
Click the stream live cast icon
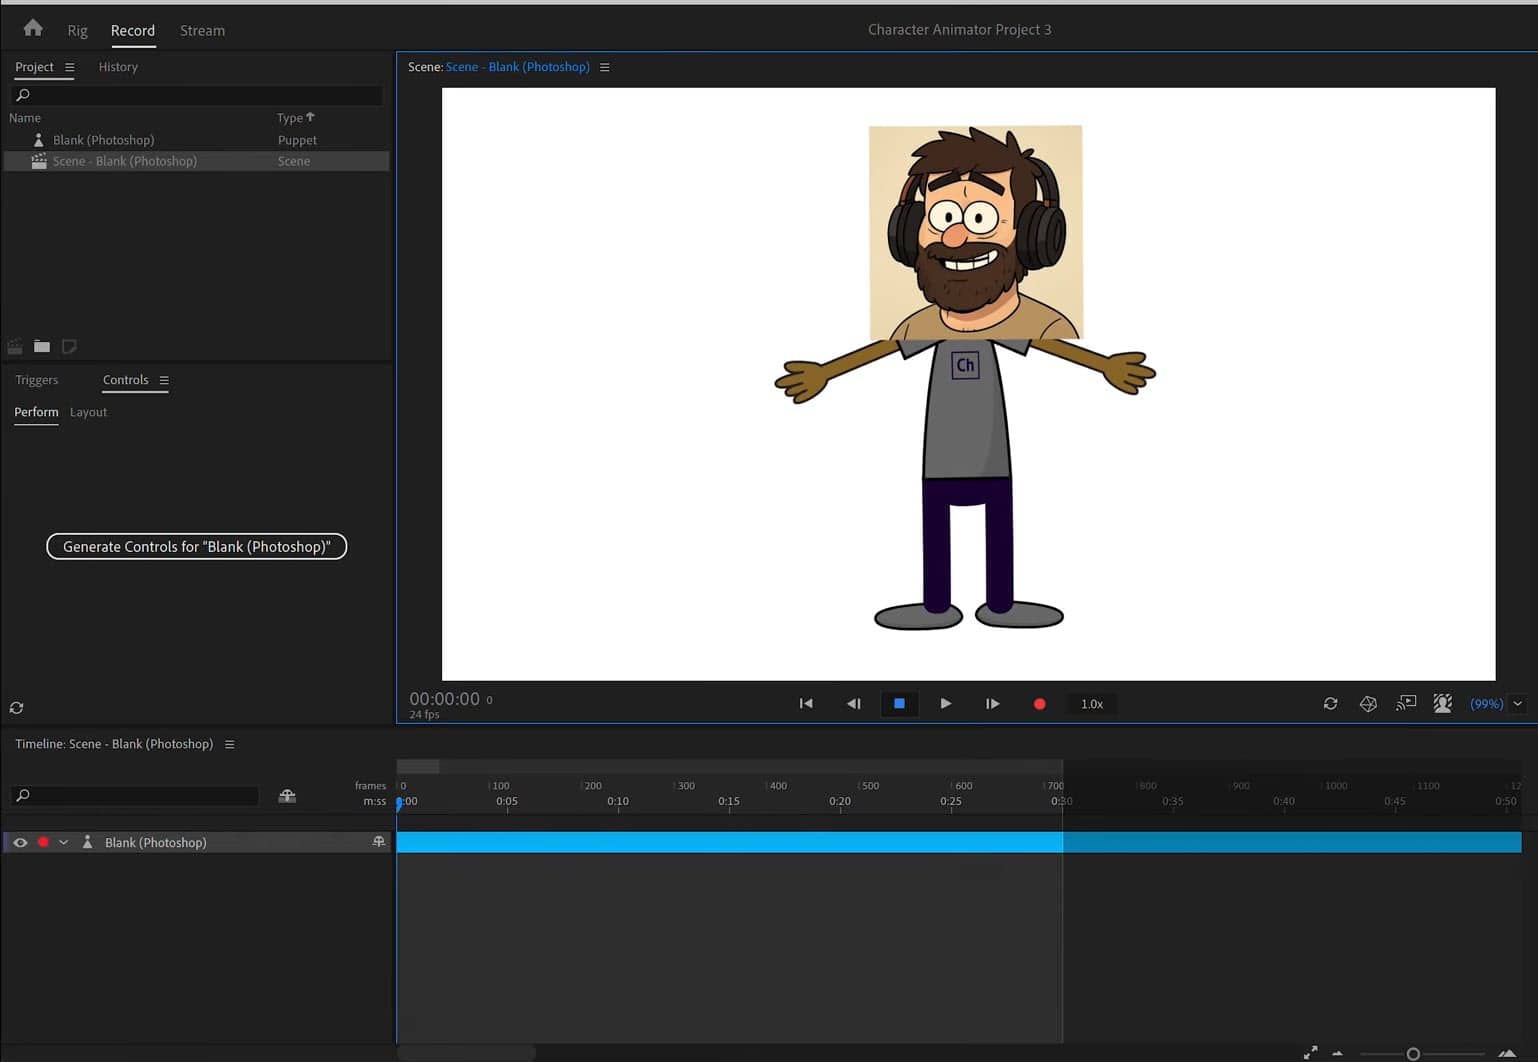point(1406,704)
